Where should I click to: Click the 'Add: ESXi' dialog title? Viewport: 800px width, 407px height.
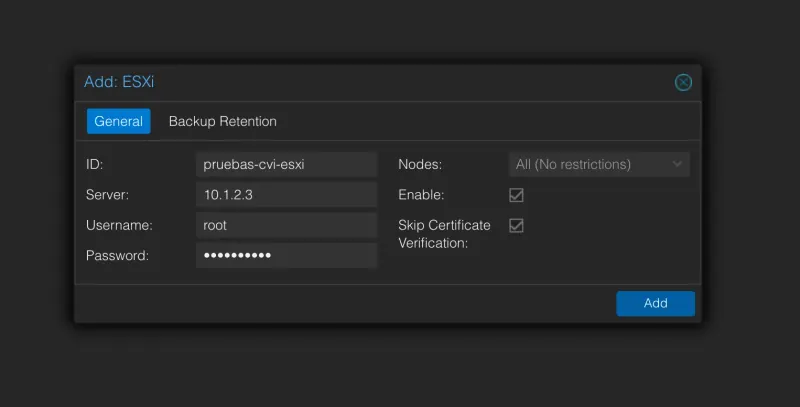(x=119, y=82)
